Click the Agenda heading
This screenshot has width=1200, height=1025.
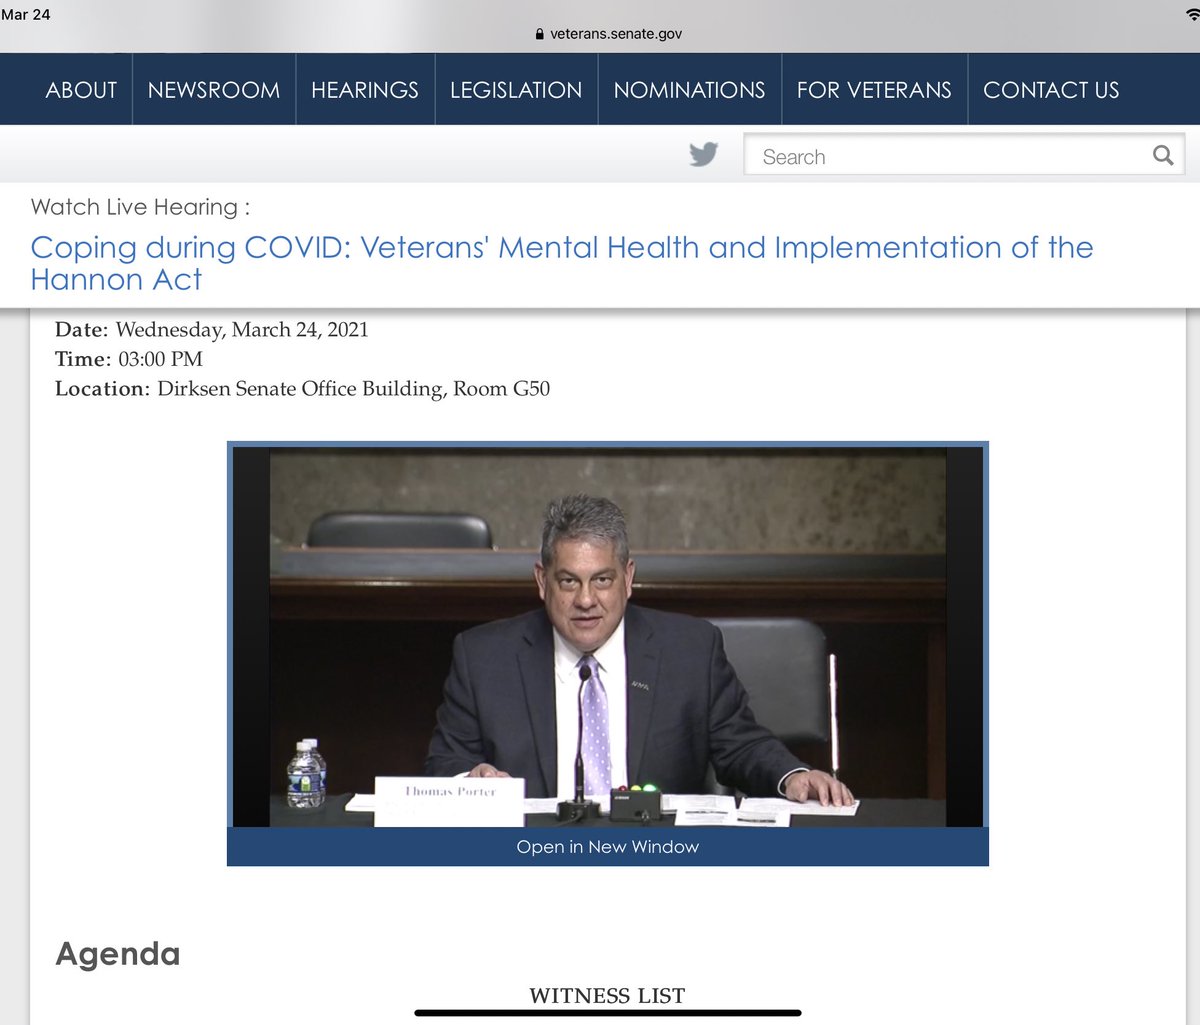(118, 954)
